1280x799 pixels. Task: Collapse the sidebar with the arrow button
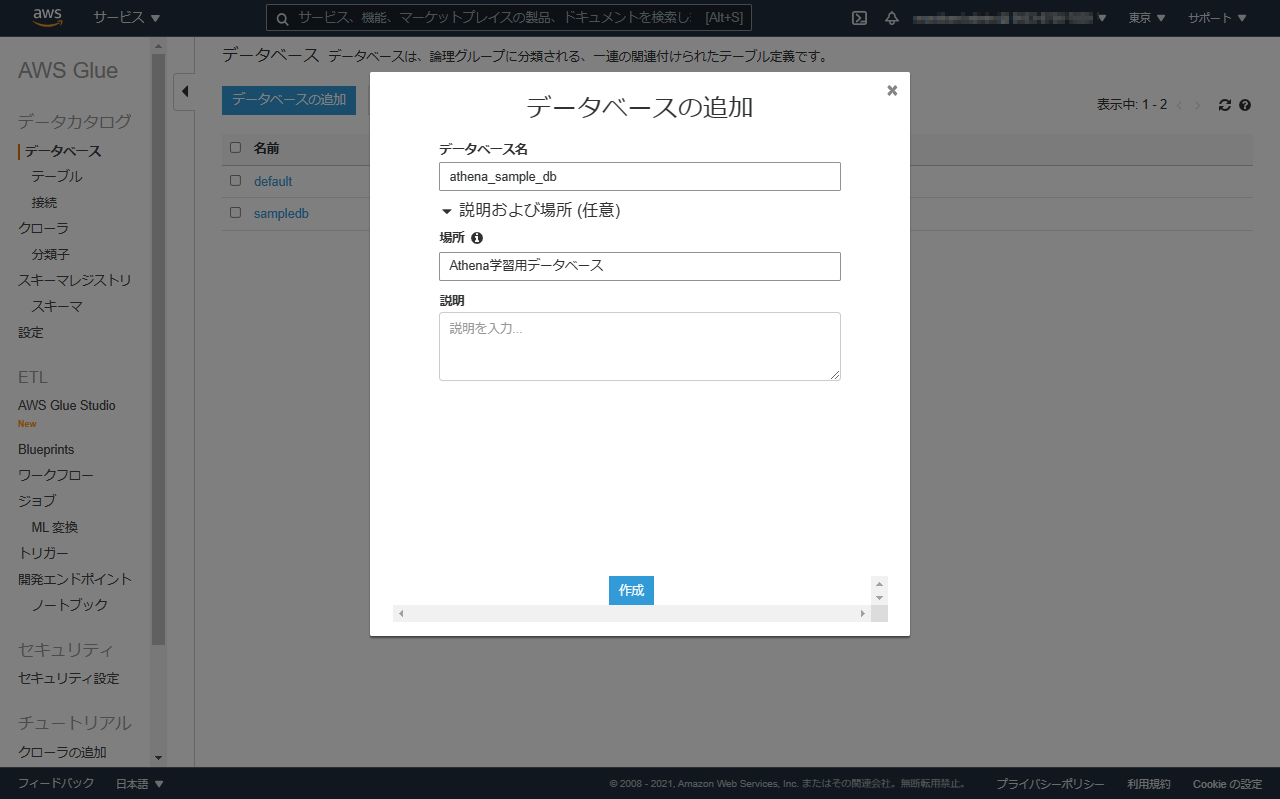tap(184, 91)
